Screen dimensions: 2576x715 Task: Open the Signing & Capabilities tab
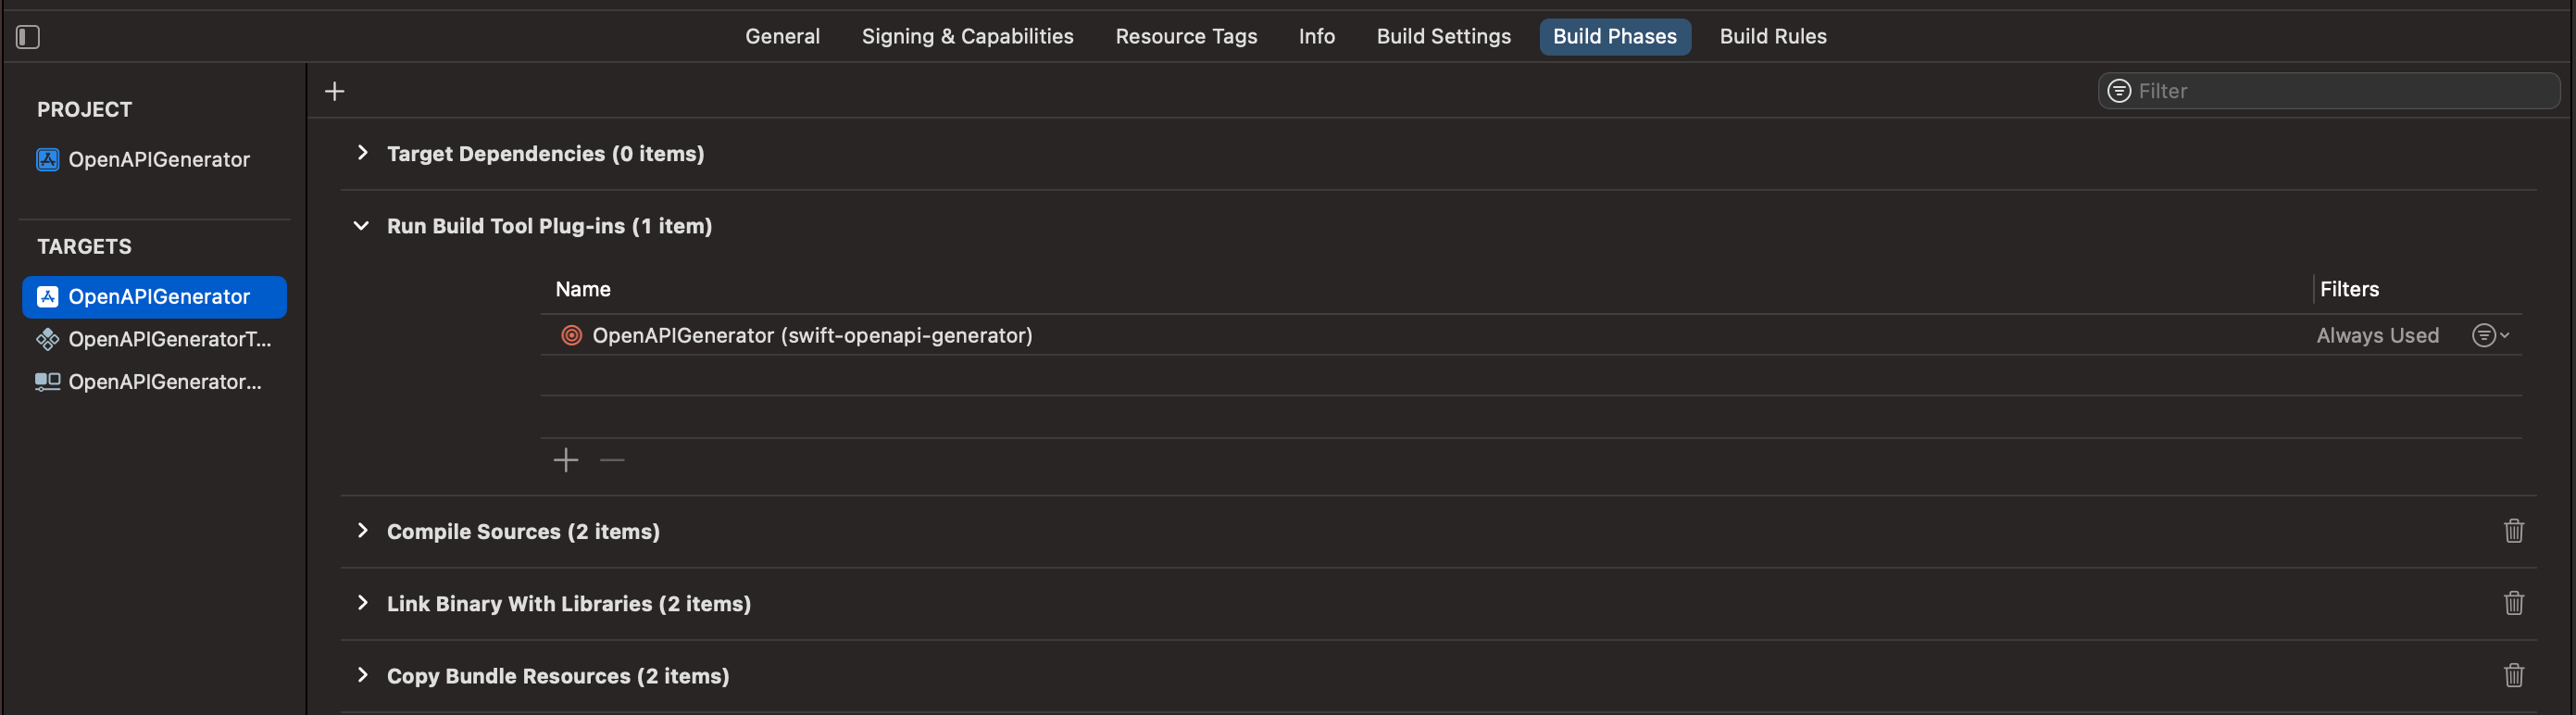967,37
